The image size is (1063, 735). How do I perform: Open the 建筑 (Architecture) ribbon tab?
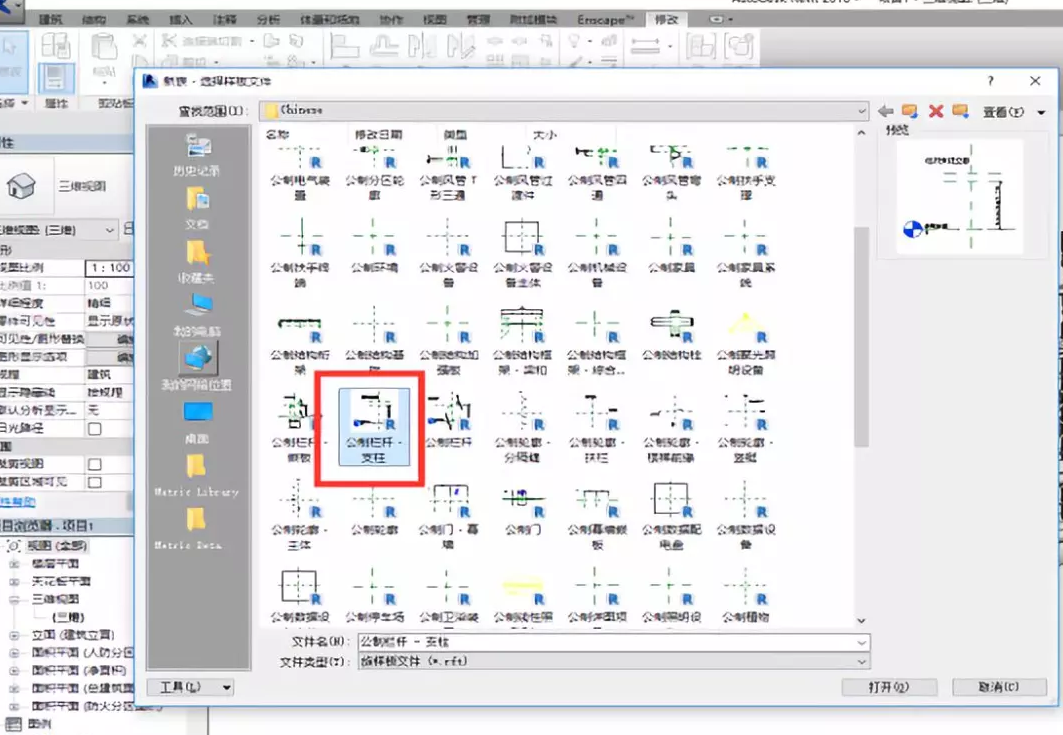pyautogui.click(x=51, y=20)
